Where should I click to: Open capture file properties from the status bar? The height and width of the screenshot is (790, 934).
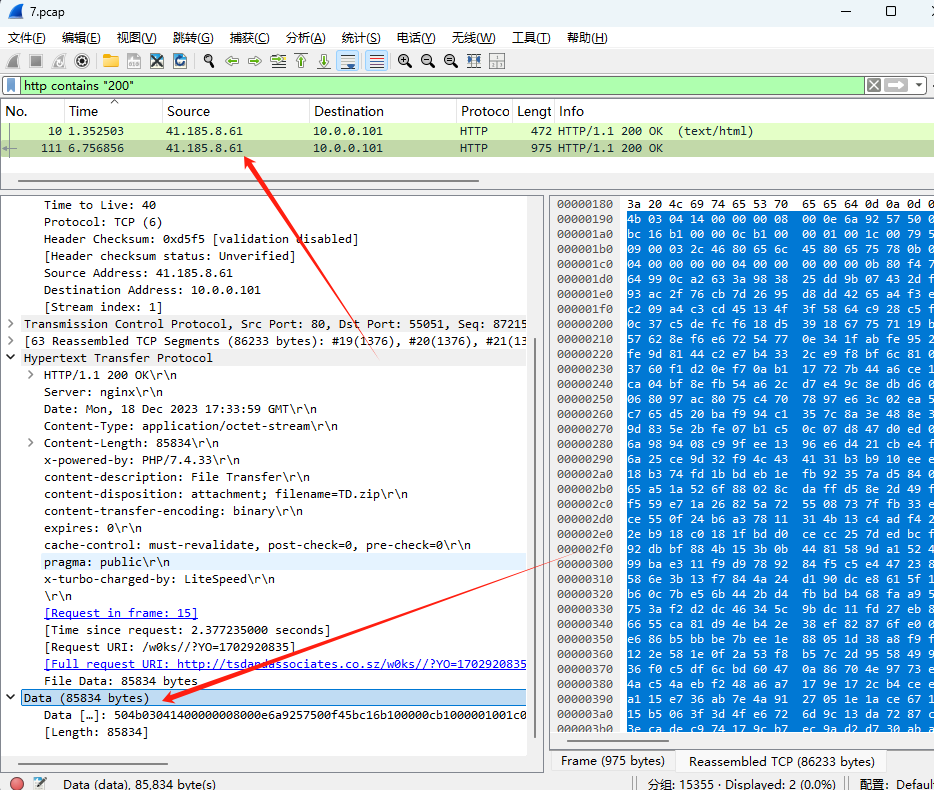click(x=40, y=783)
